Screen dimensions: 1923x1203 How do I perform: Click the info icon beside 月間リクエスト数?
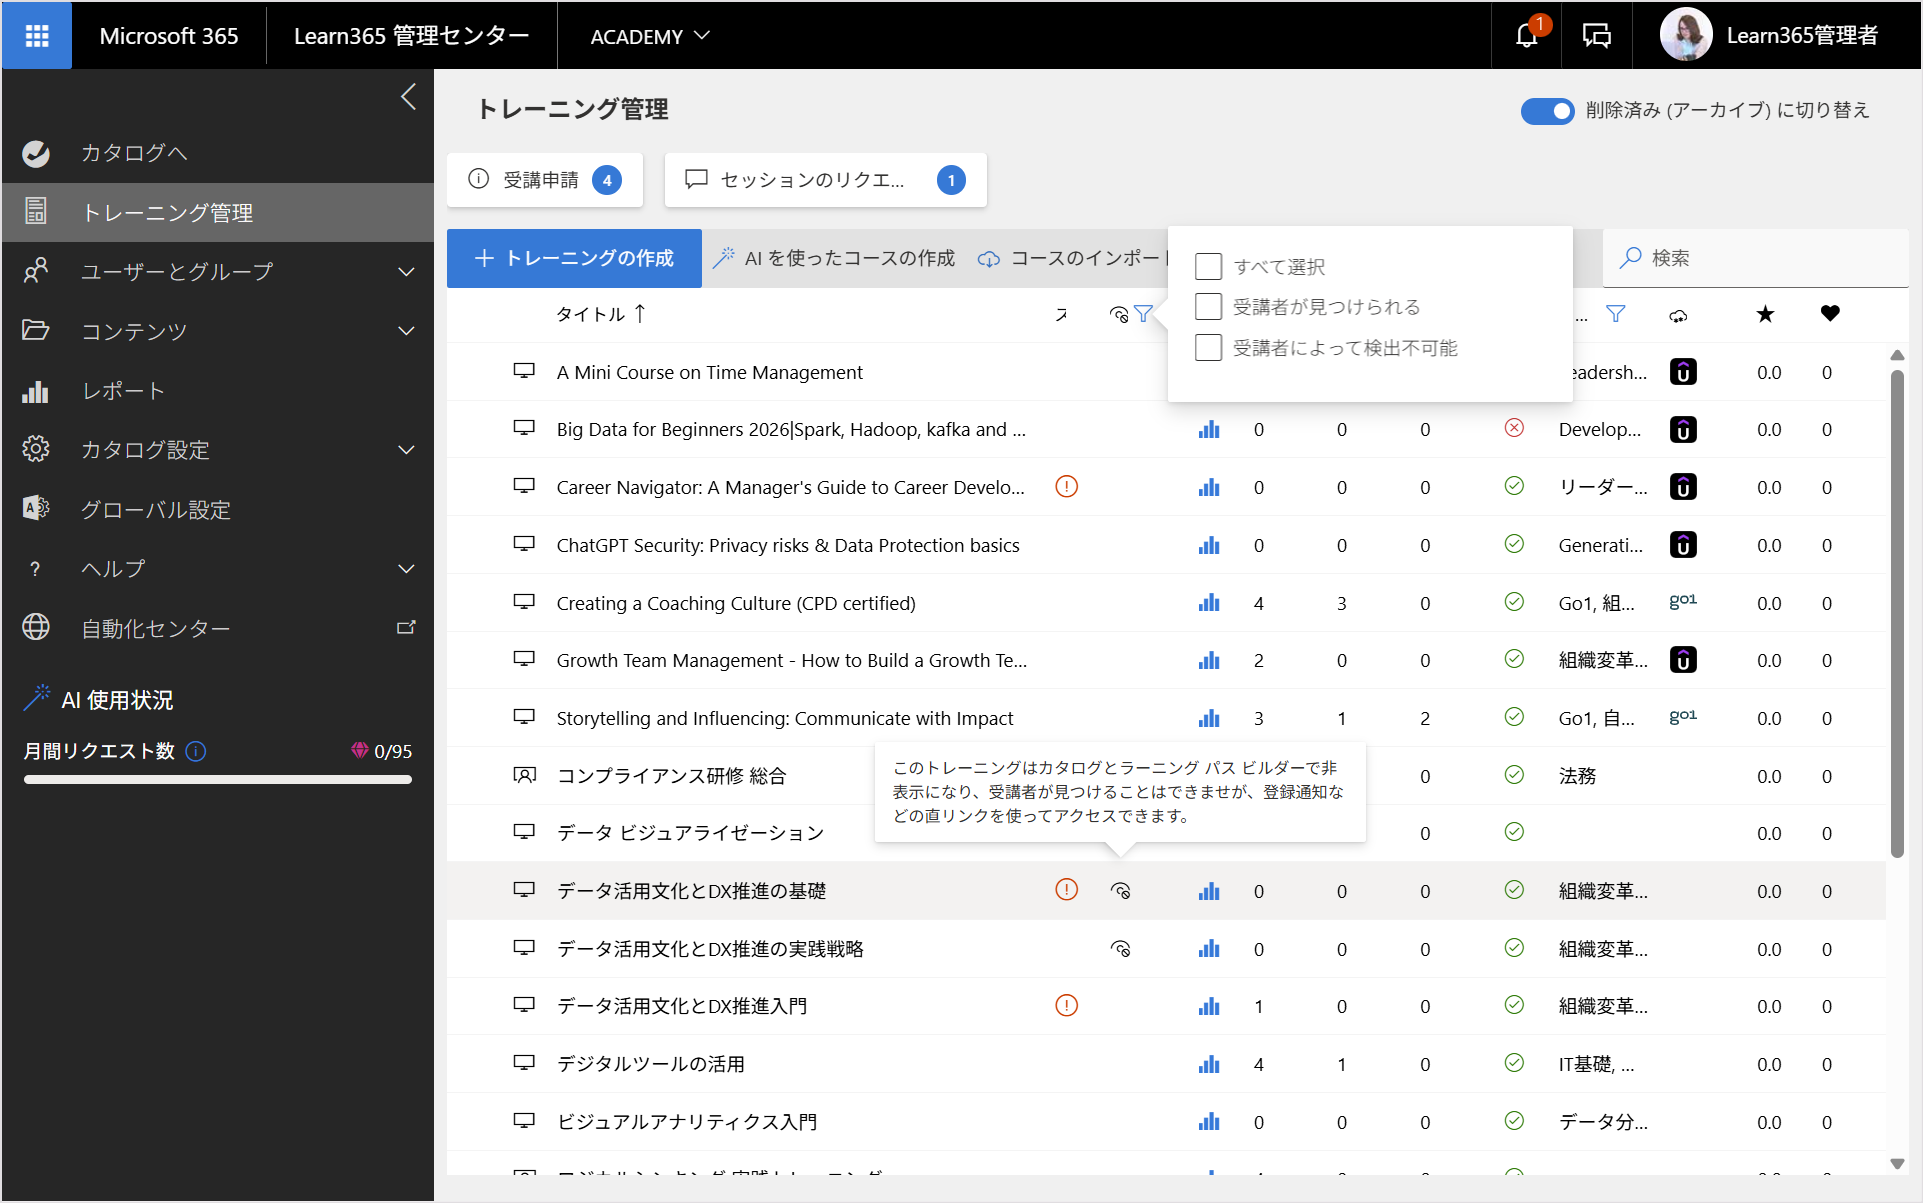[x=196, y=751]
